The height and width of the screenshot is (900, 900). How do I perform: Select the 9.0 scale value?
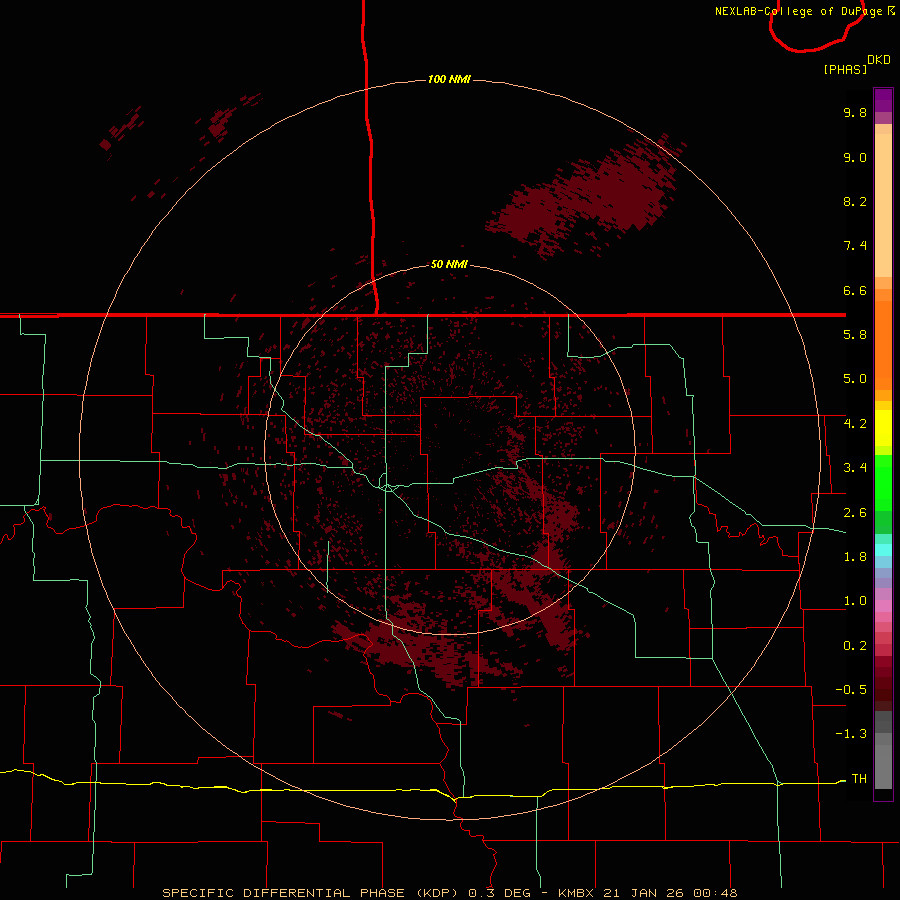(x=855, y=157)
